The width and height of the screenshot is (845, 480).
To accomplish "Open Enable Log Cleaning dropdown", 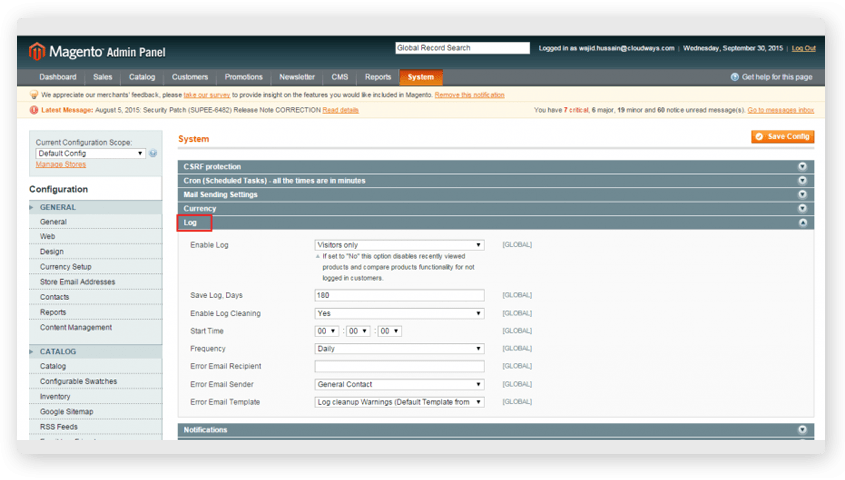I will [x=399, y=314].
